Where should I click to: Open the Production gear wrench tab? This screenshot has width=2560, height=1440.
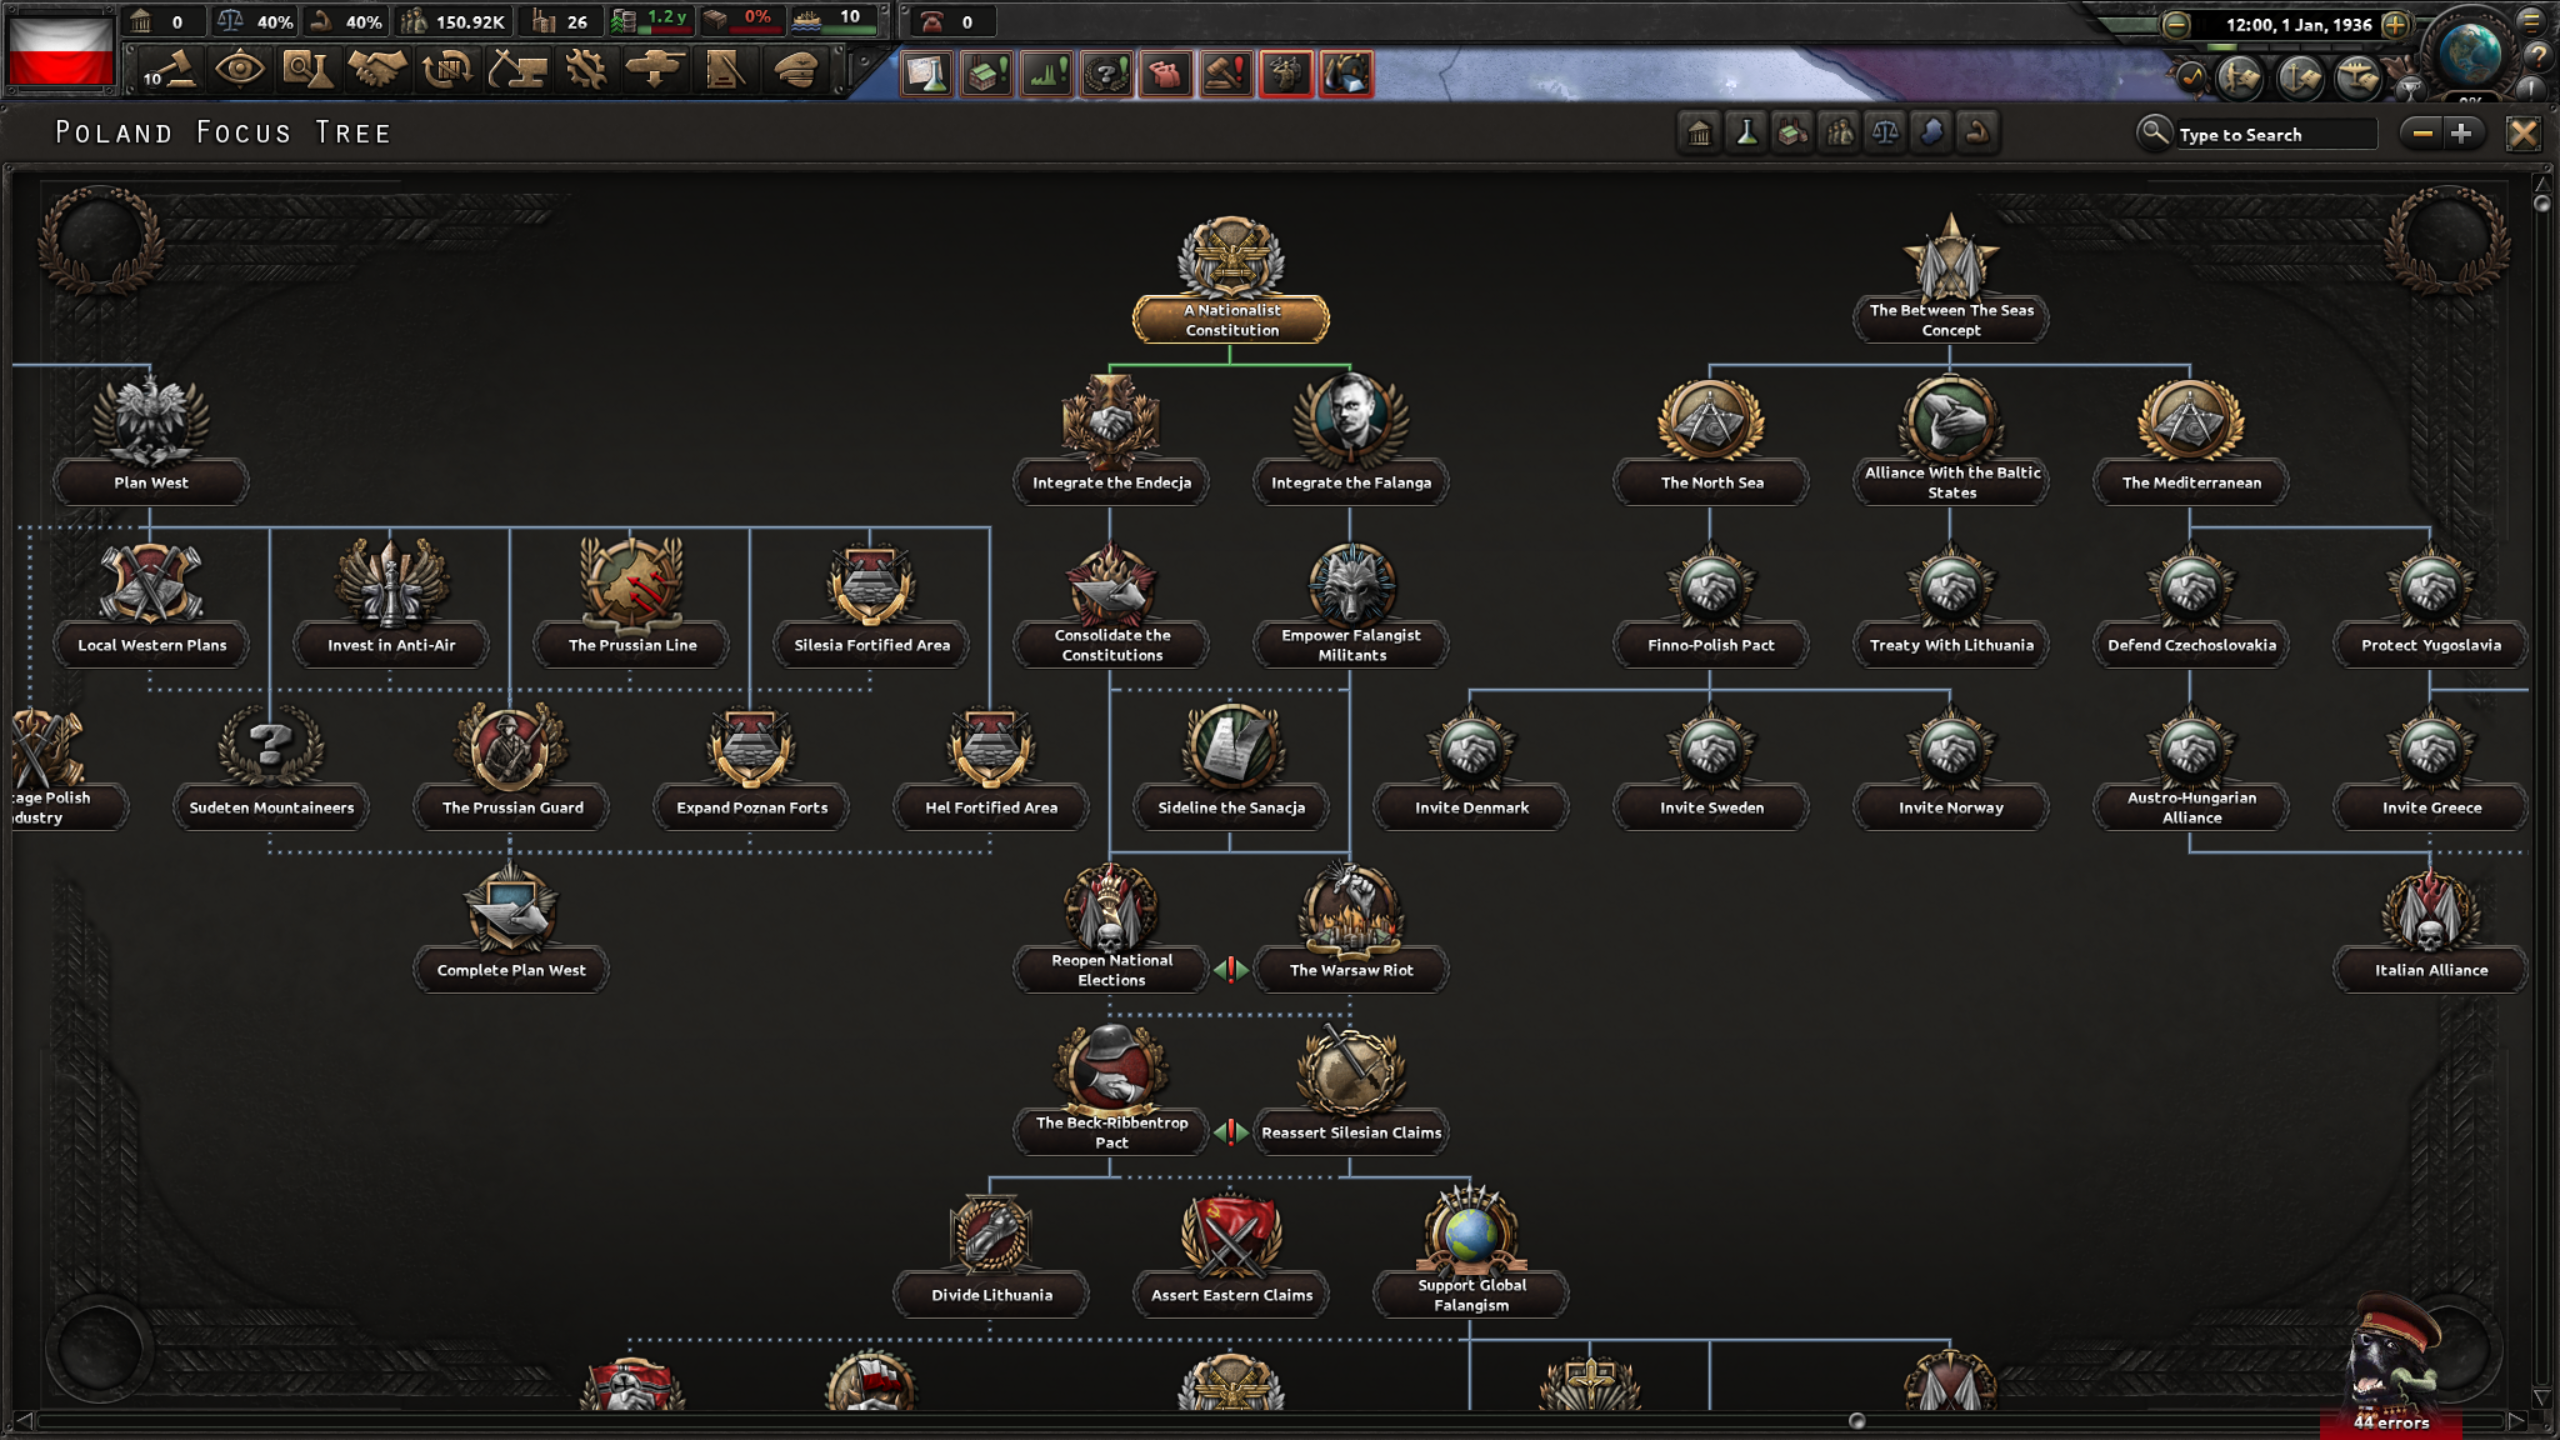coord(585,70)
